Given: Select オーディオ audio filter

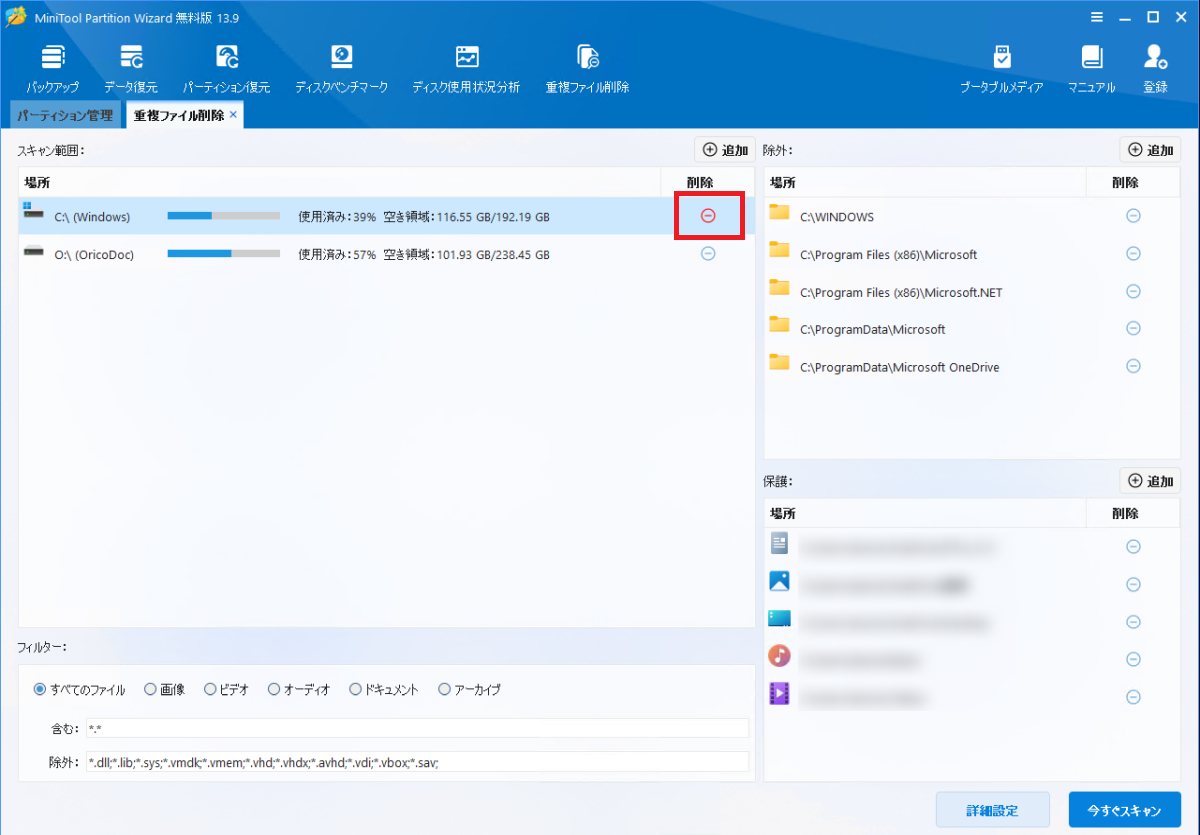Looking at the screenshot, I should pyautogui.click(x=299, y=689).
